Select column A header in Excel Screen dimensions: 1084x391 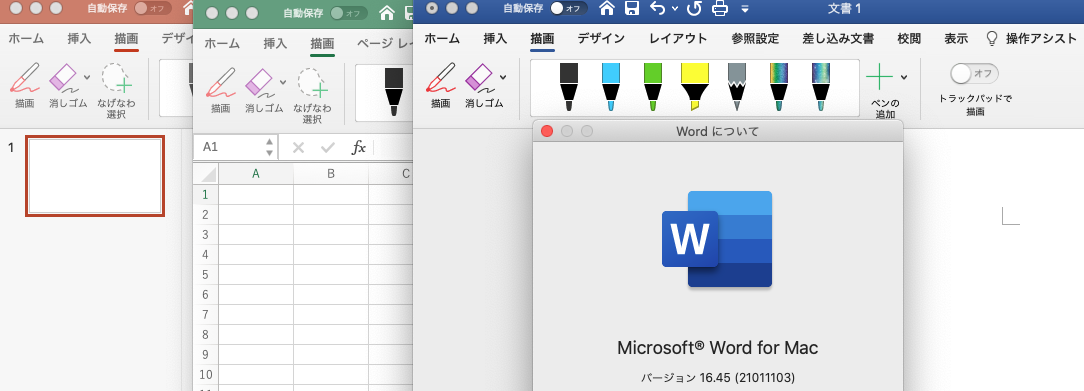click(256, 173)
